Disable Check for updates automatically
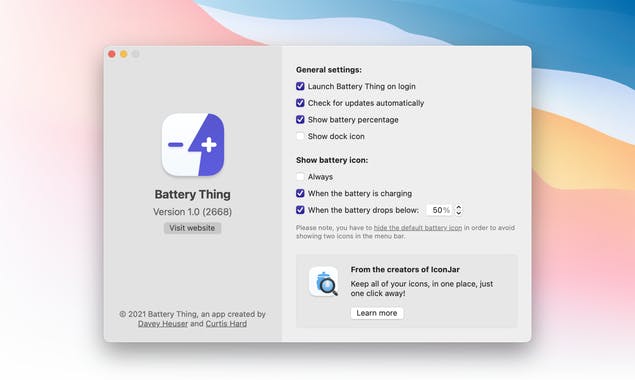The image size is (635, 380). click(300, 103)
